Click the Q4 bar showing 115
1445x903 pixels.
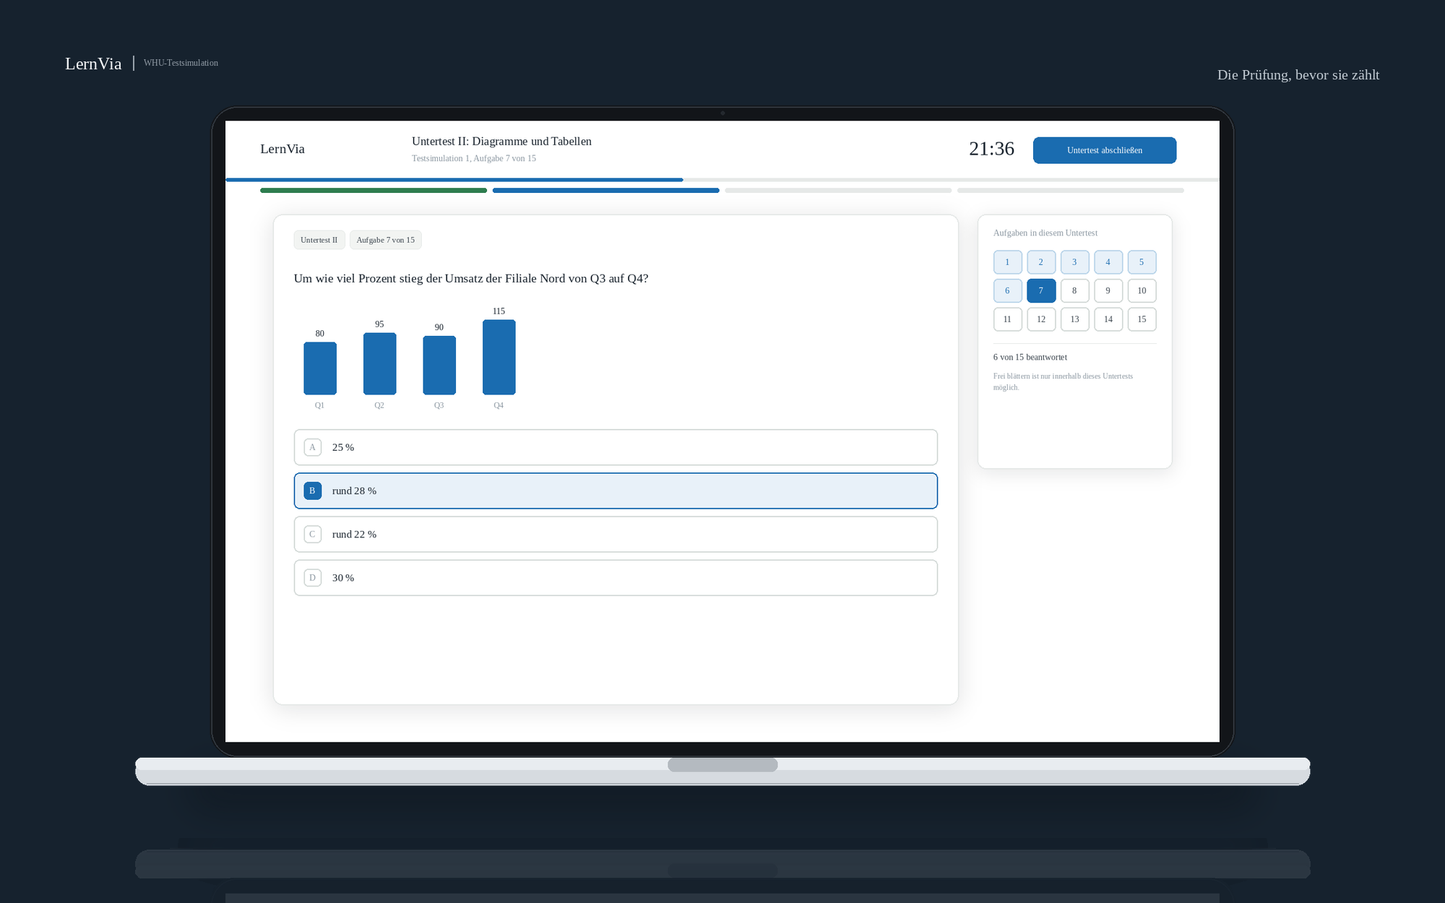click(x=499, y=357)
